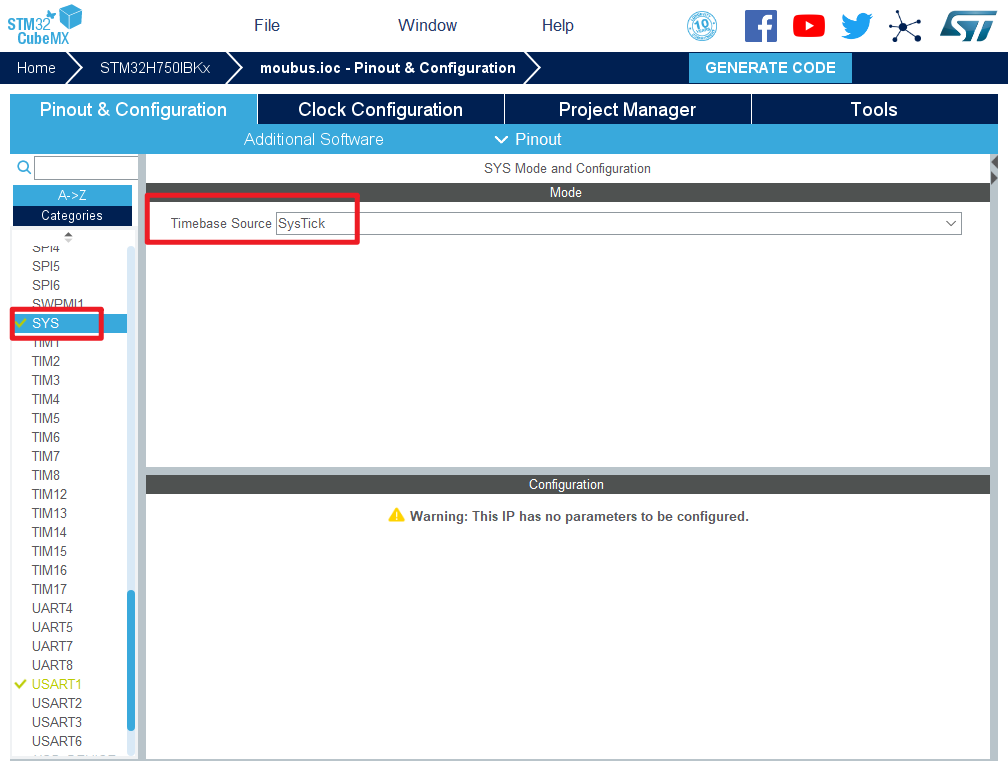Open the Twitter bird icon
Viewport: 1008px width, 771px height.
[857, 26]
